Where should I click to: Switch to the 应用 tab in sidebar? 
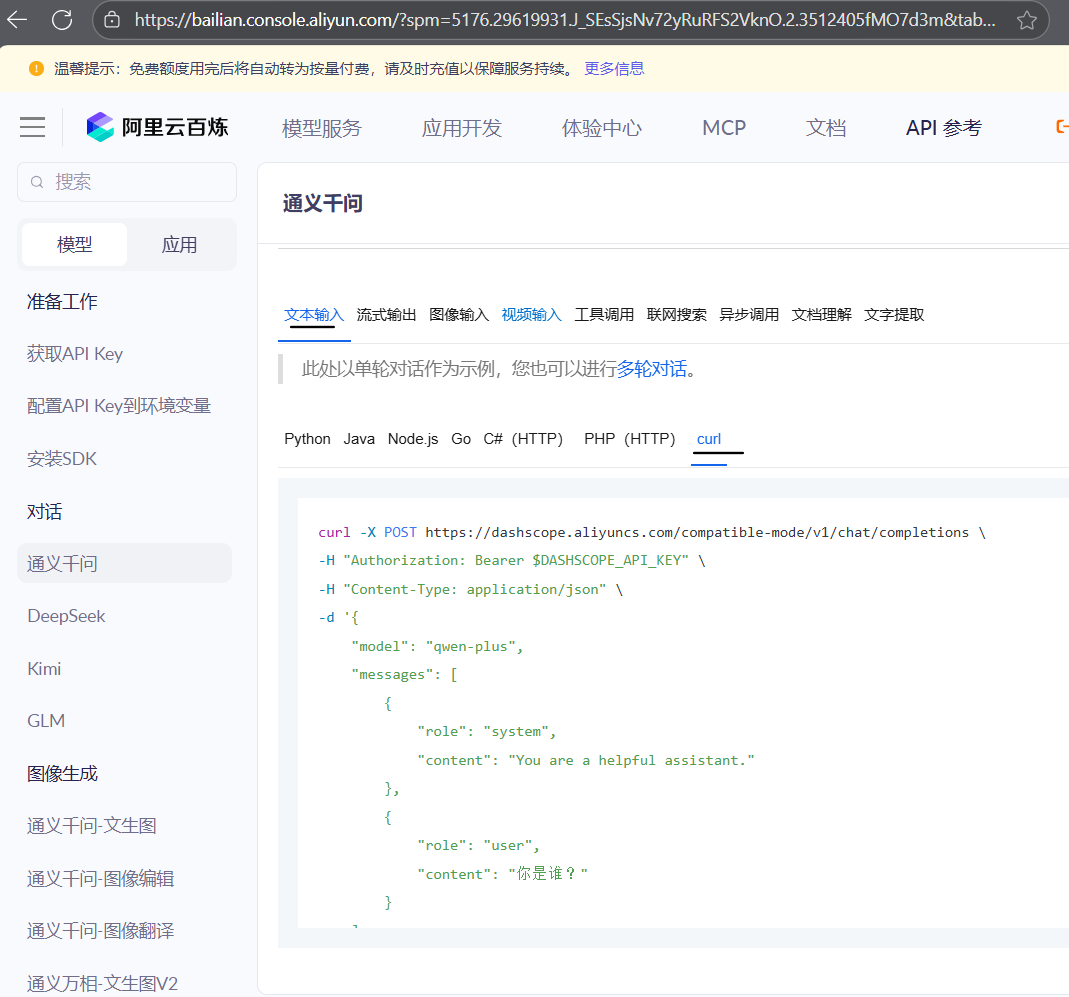click(x=180, y=244)
